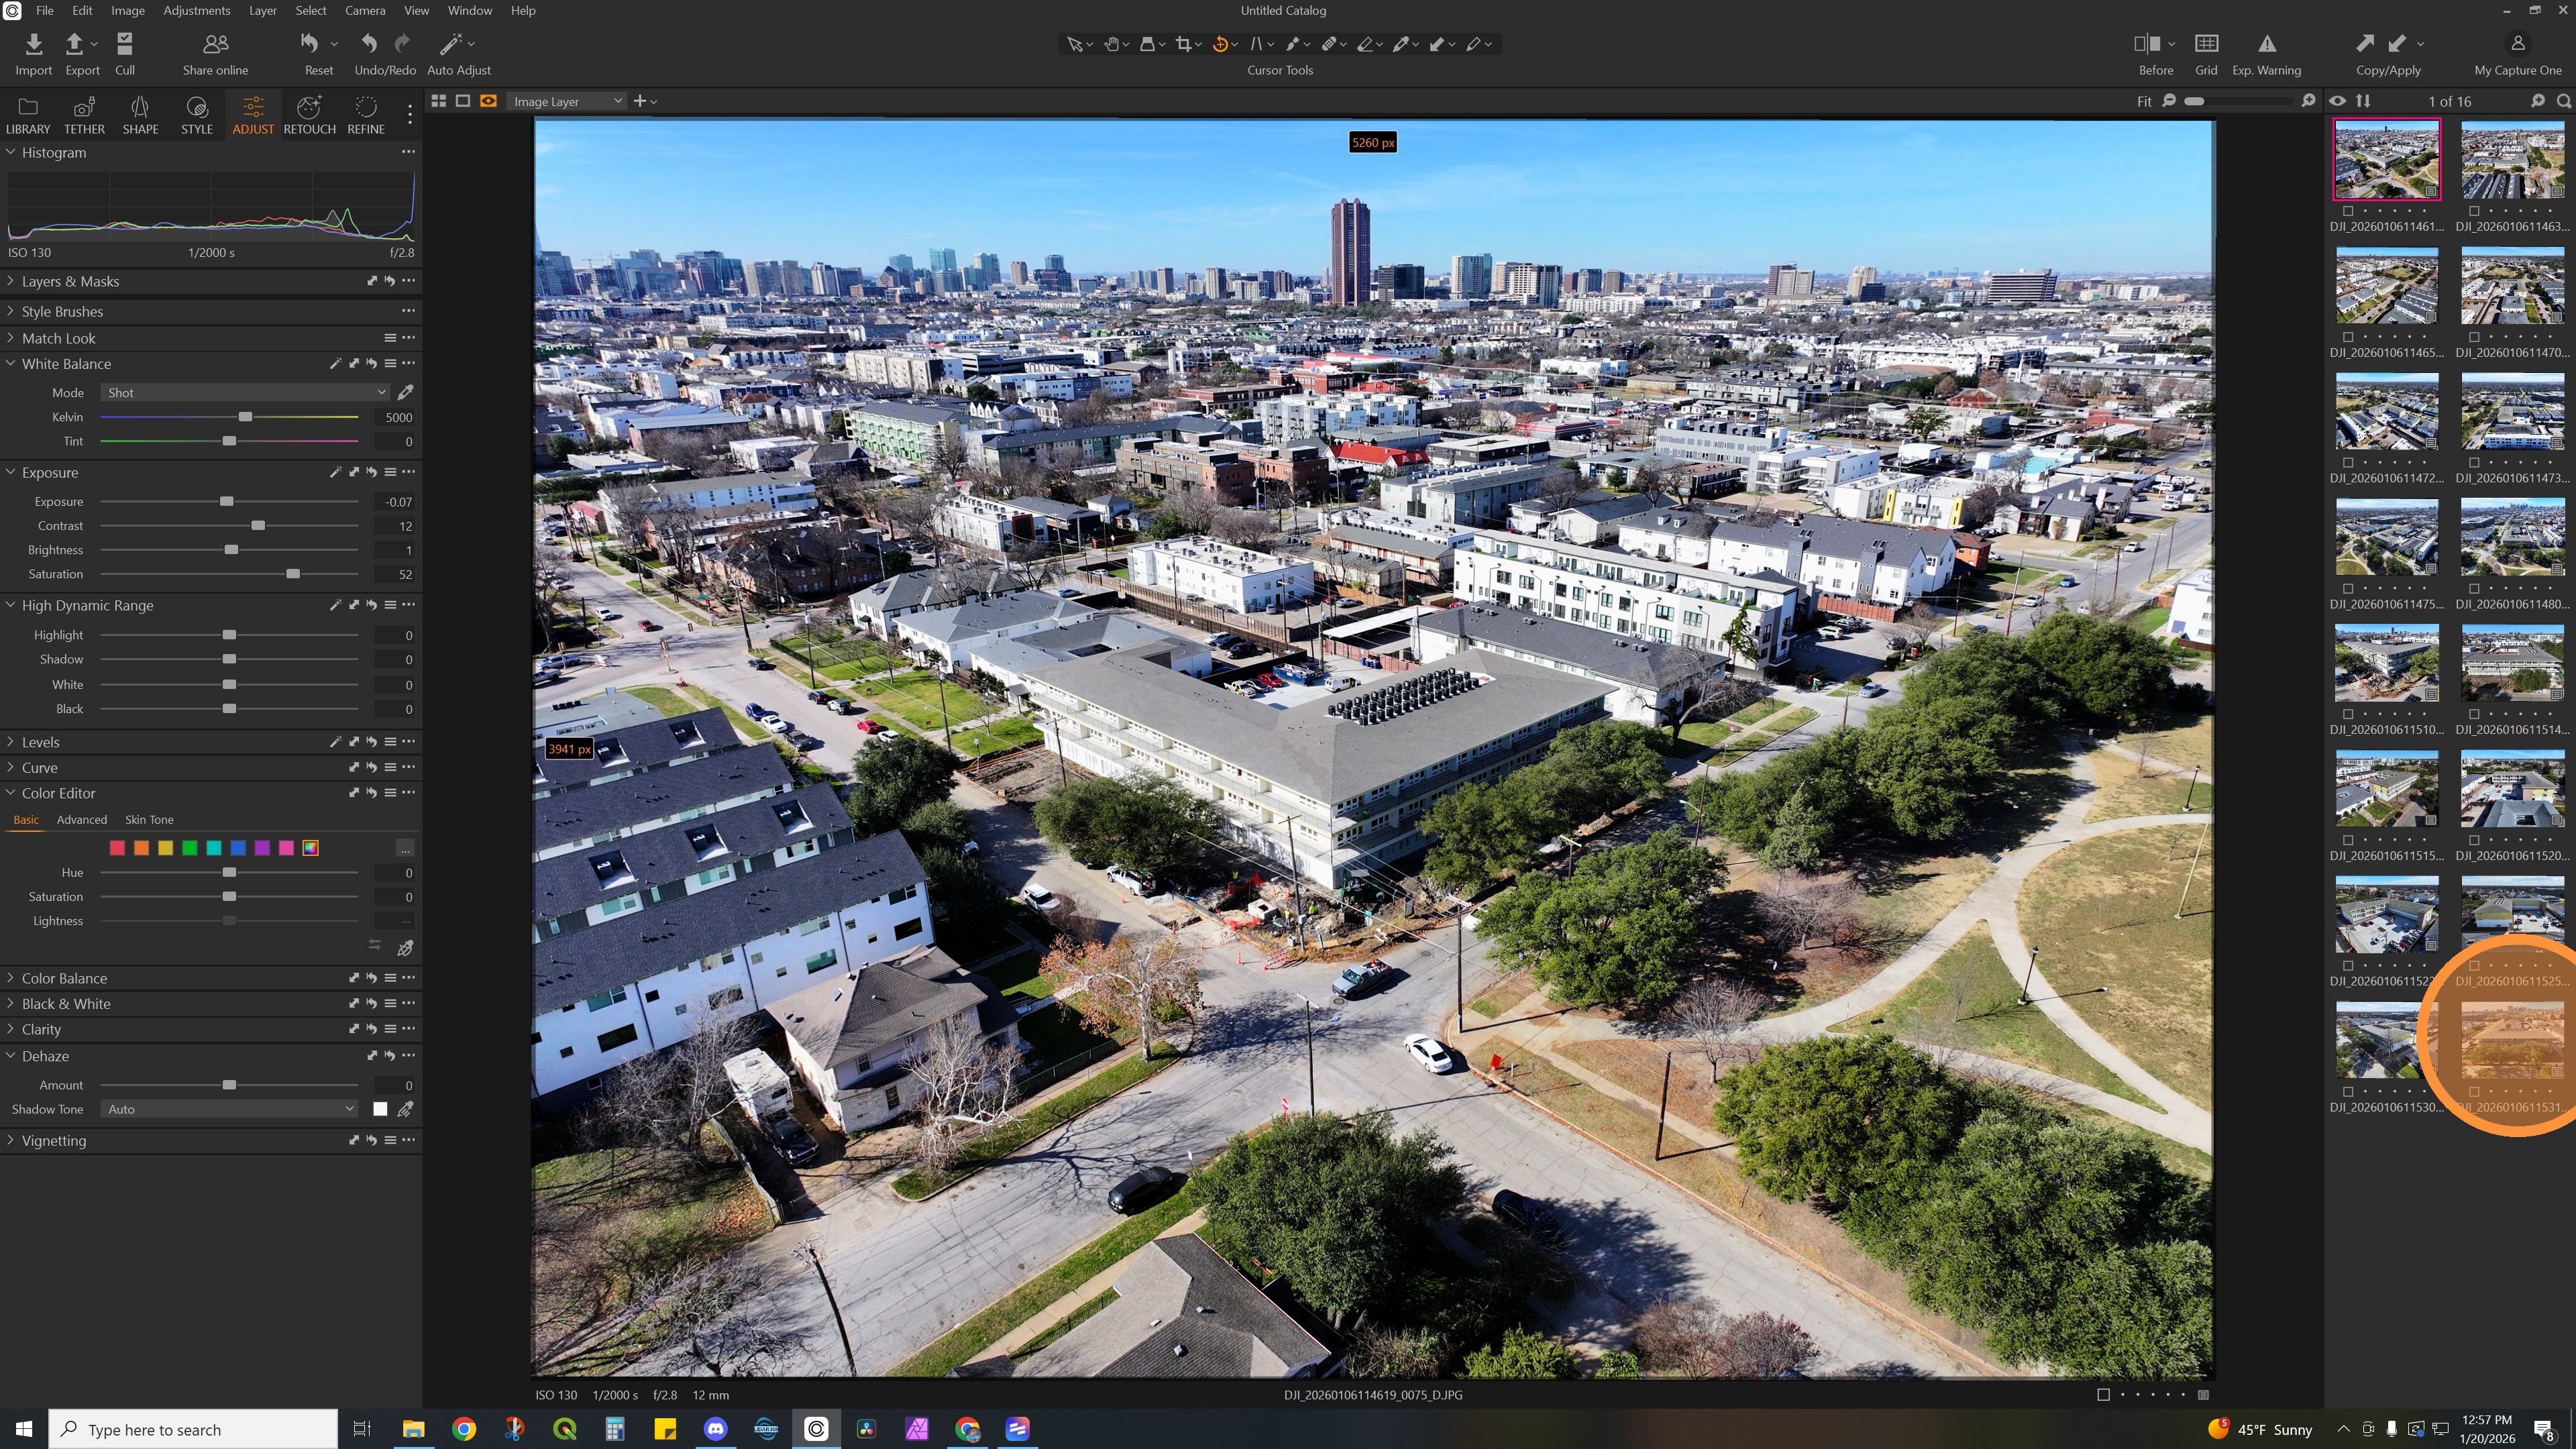Select the rotate cursor tool
The height and width of the screenshot is (1449, 2576).
coord(1220,44)
